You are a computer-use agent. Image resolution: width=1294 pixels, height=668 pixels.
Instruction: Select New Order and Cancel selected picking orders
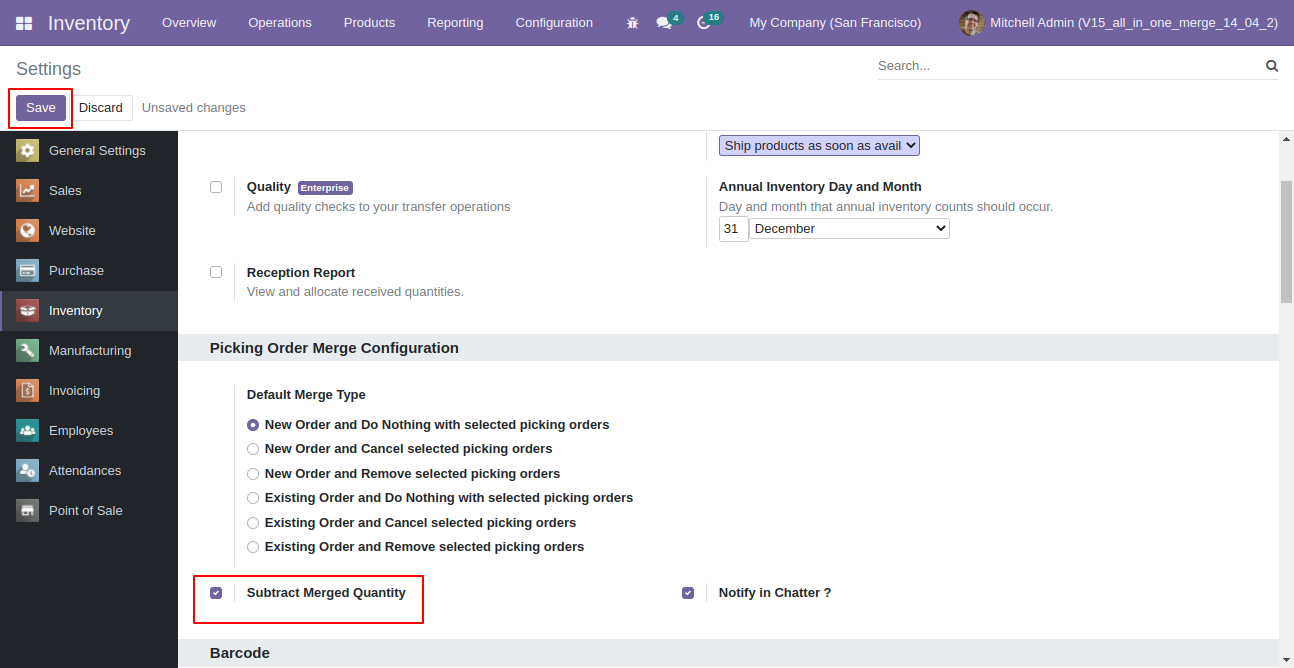click(x=253, y=449)
